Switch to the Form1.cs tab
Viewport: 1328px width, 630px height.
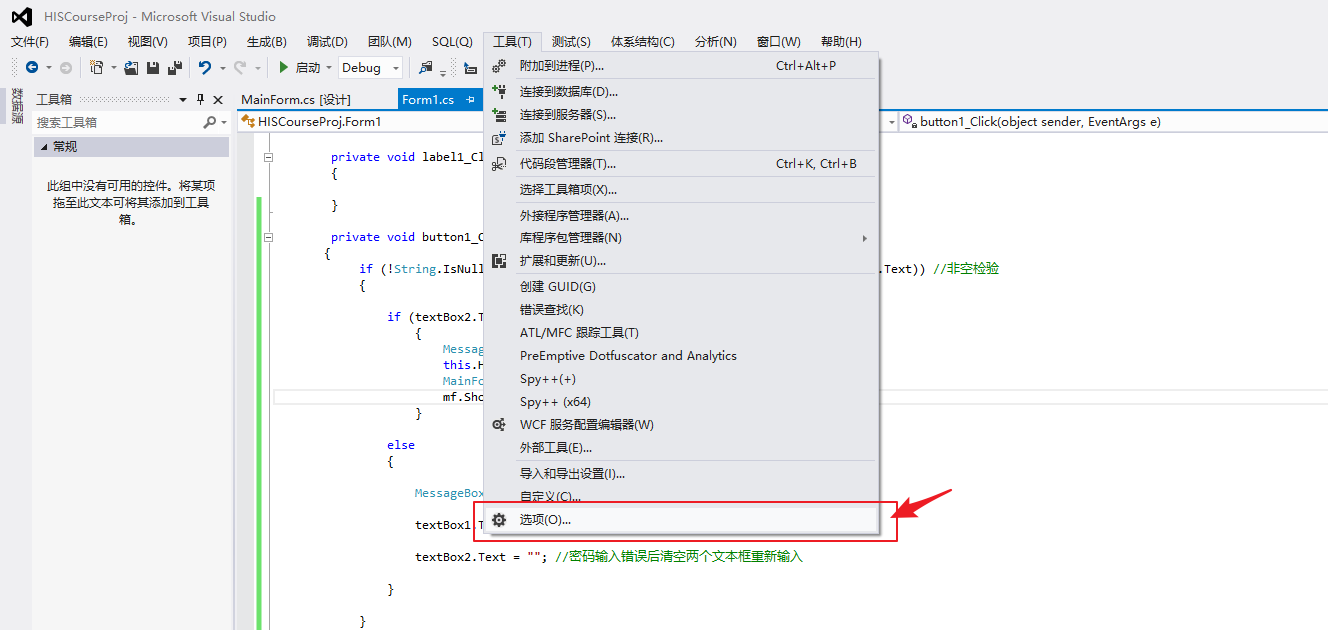coord(428,99)
